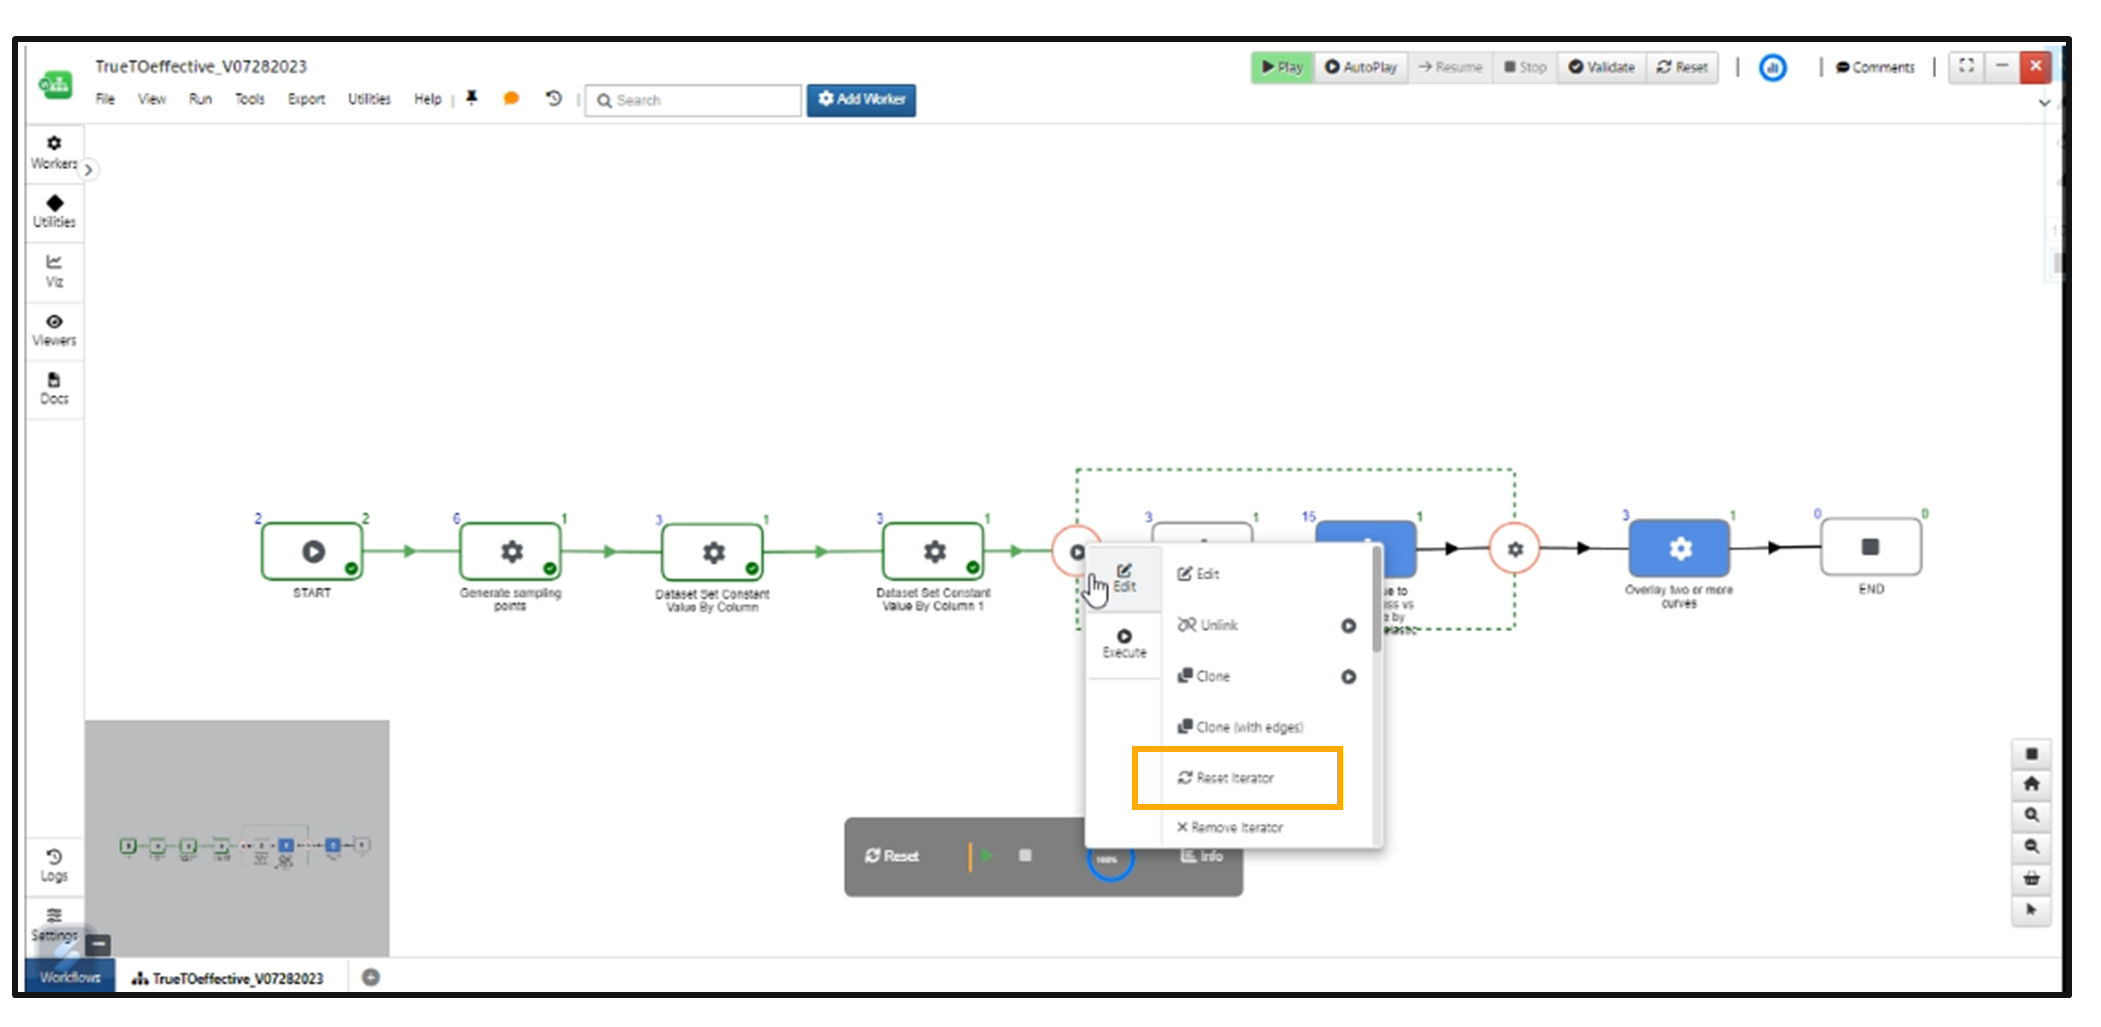
Task: Click the home view icon on canvas tools
Action: click(2031, 784)
